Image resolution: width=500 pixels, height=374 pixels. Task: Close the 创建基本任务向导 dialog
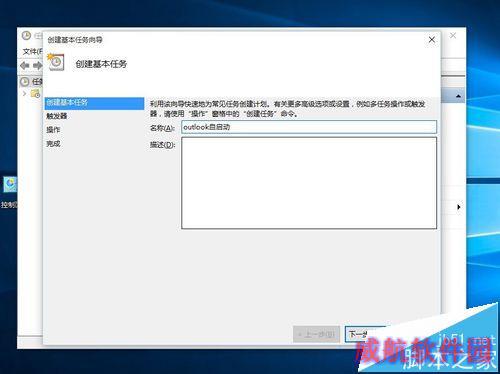[x=432, y=40]
